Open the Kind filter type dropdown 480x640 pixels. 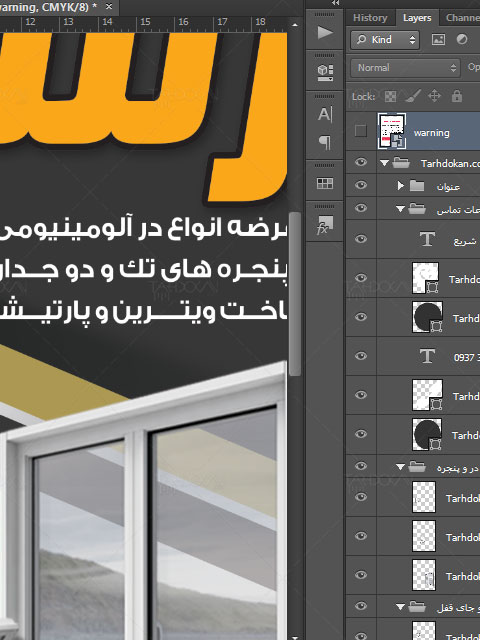pyautogui.click(x=384, y=40)
